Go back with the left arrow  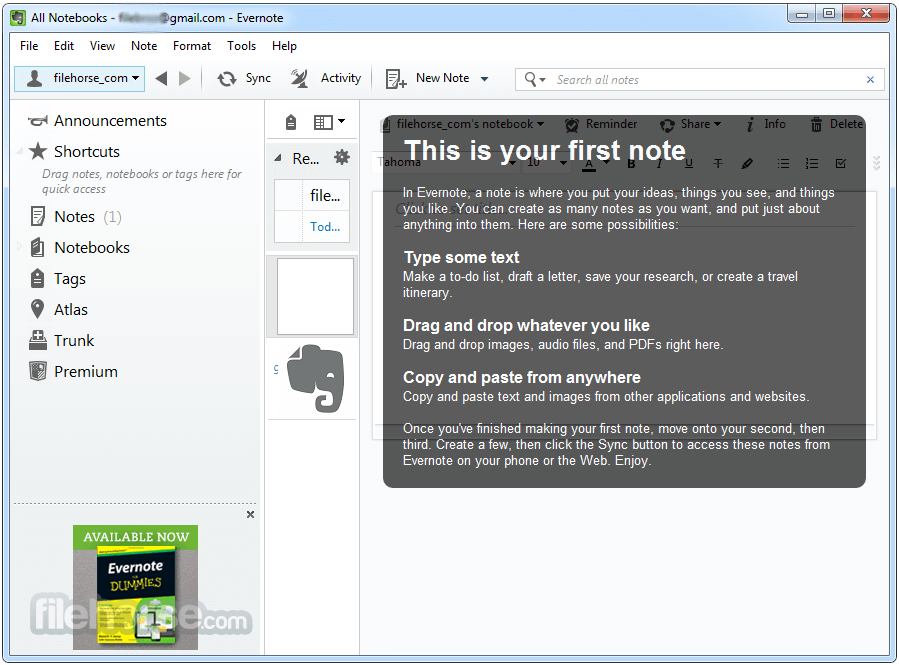162,79
